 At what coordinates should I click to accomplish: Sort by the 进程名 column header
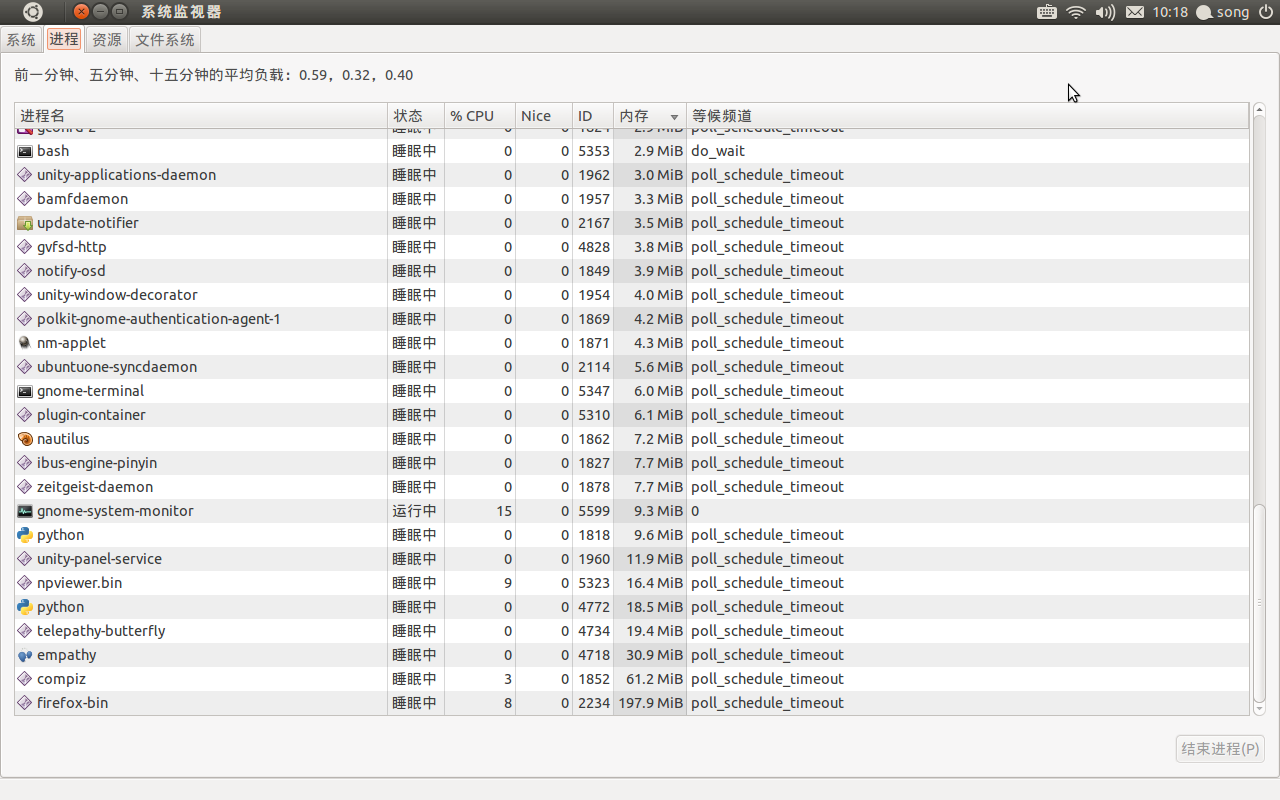click(201, 116)
